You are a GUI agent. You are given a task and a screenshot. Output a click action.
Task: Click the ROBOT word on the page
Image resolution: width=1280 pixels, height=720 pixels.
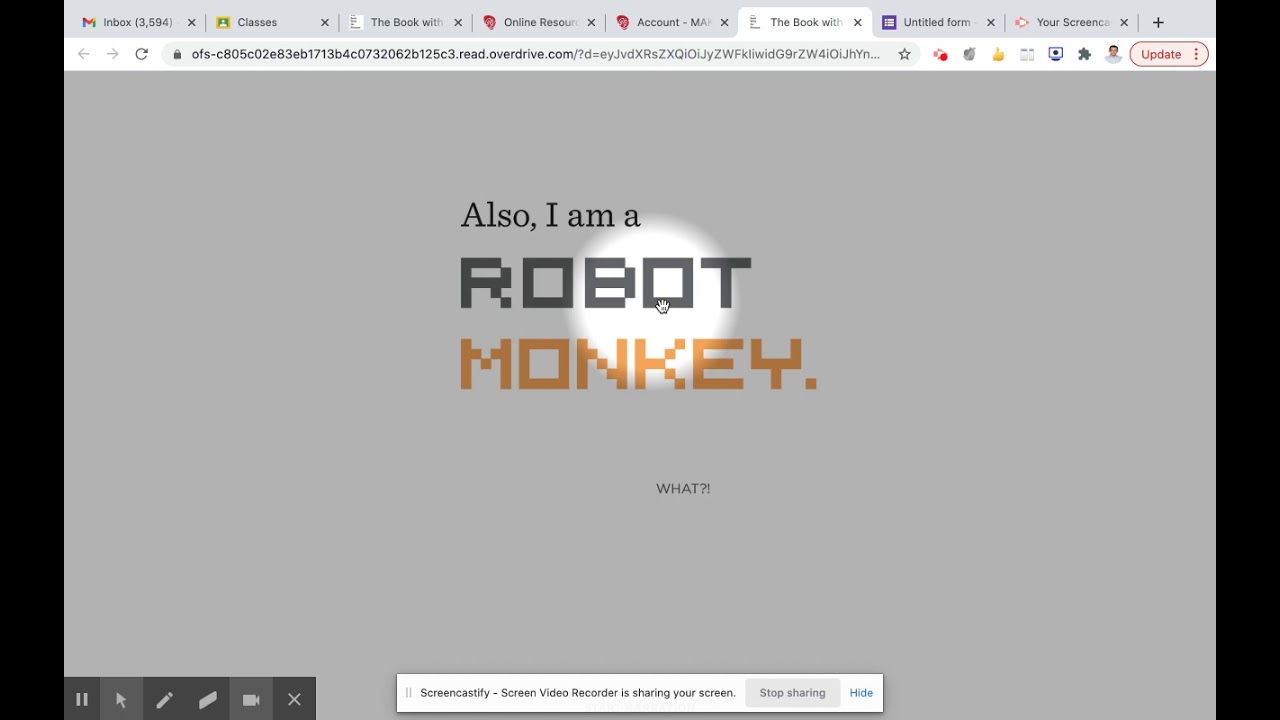[x=605, y=283]
